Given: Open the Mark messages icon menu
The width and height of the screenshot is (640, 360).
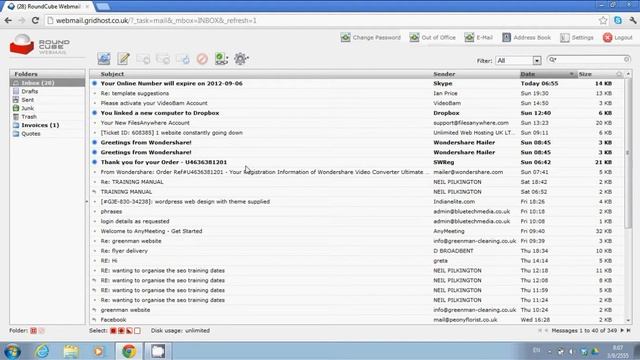Looking at the screenshot, I should click(222, 59).
